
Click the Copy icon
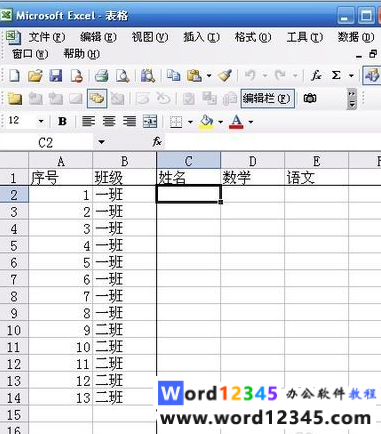point(173,76)
